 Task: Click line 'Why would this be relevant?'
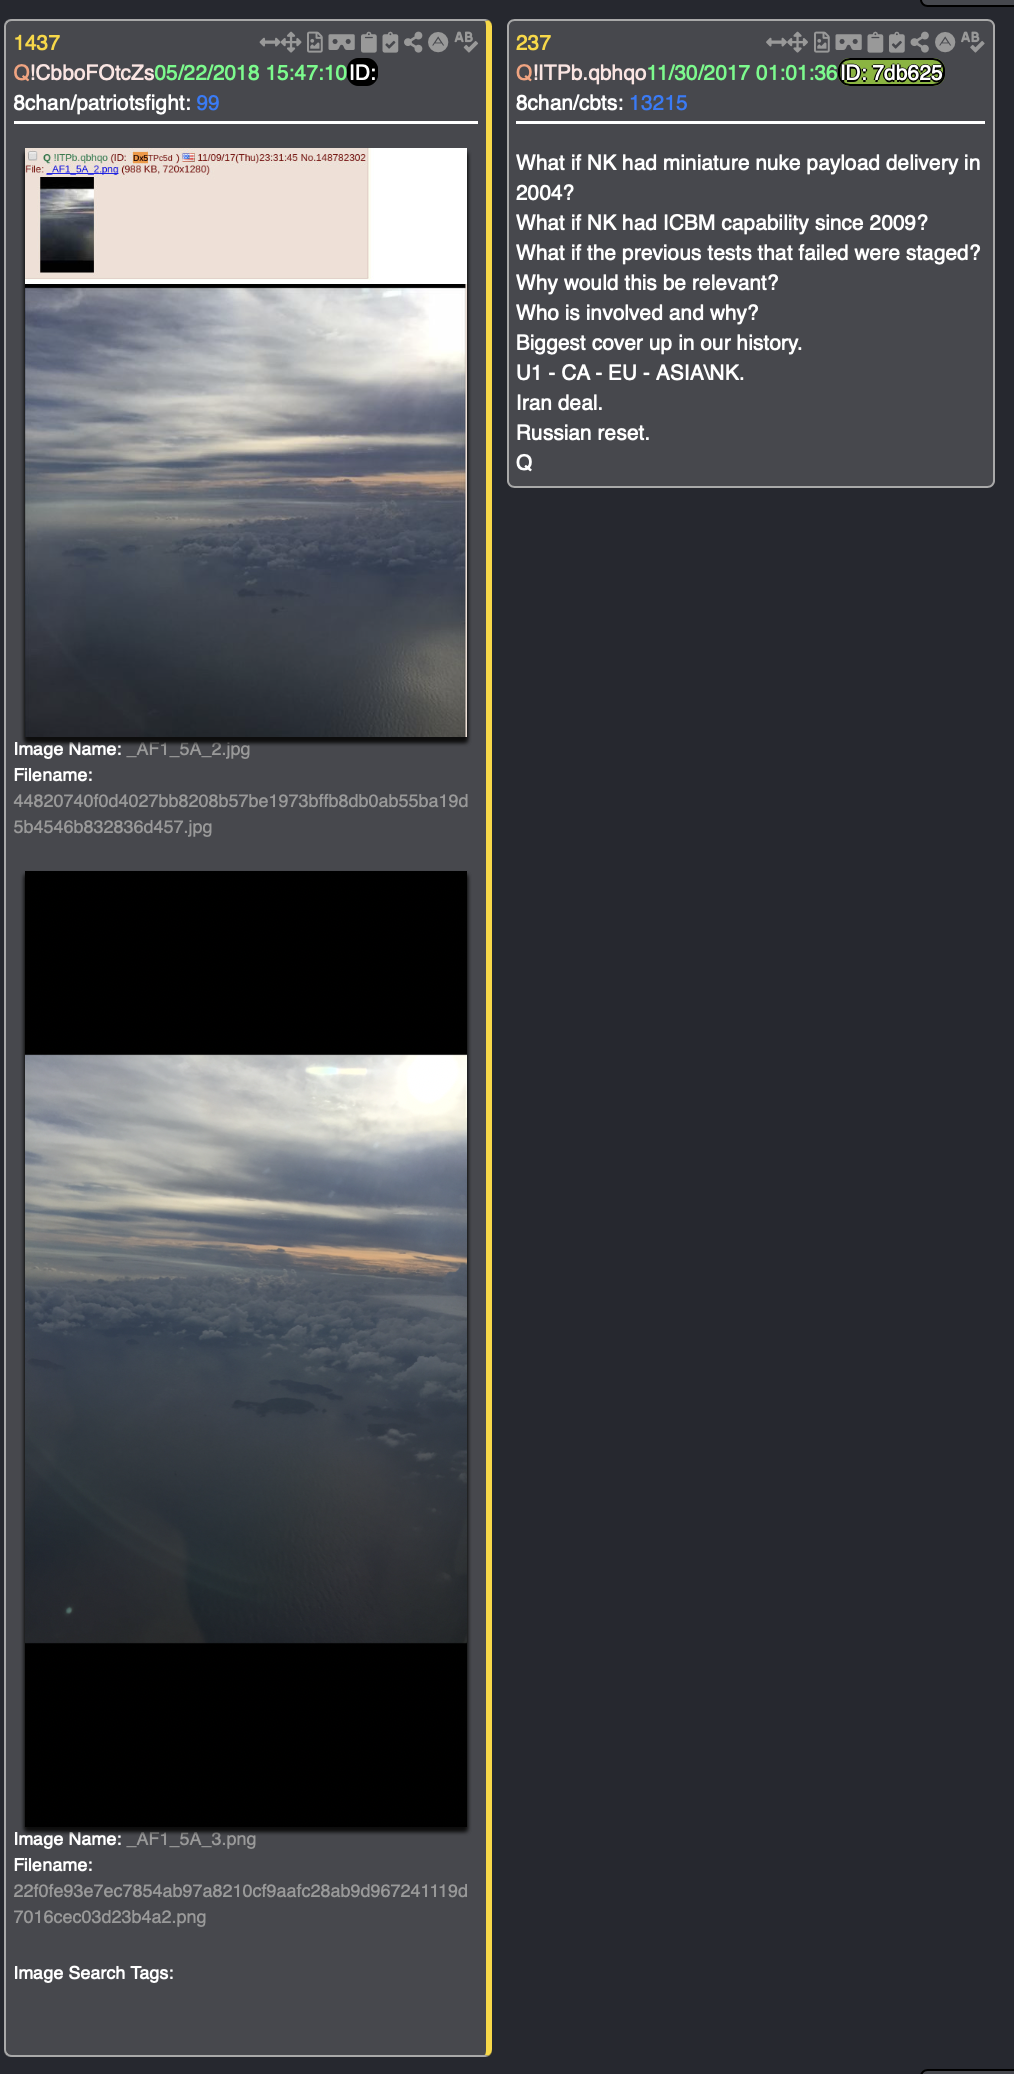(x=647, y=283)
